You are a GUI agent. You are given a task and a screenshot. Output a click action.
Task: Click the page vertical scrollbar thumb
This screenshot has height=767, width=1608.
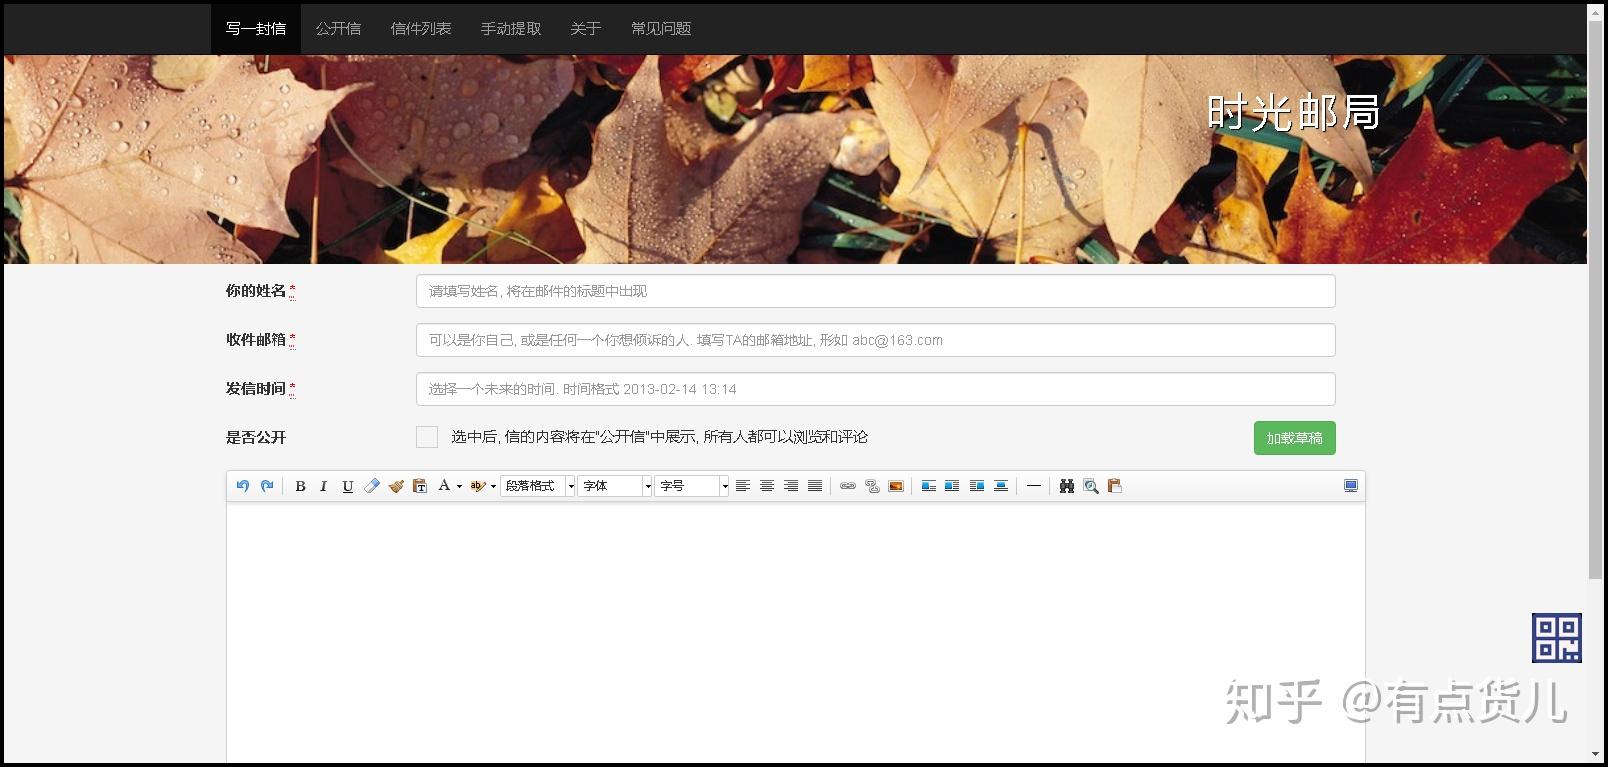point(1595,298)
